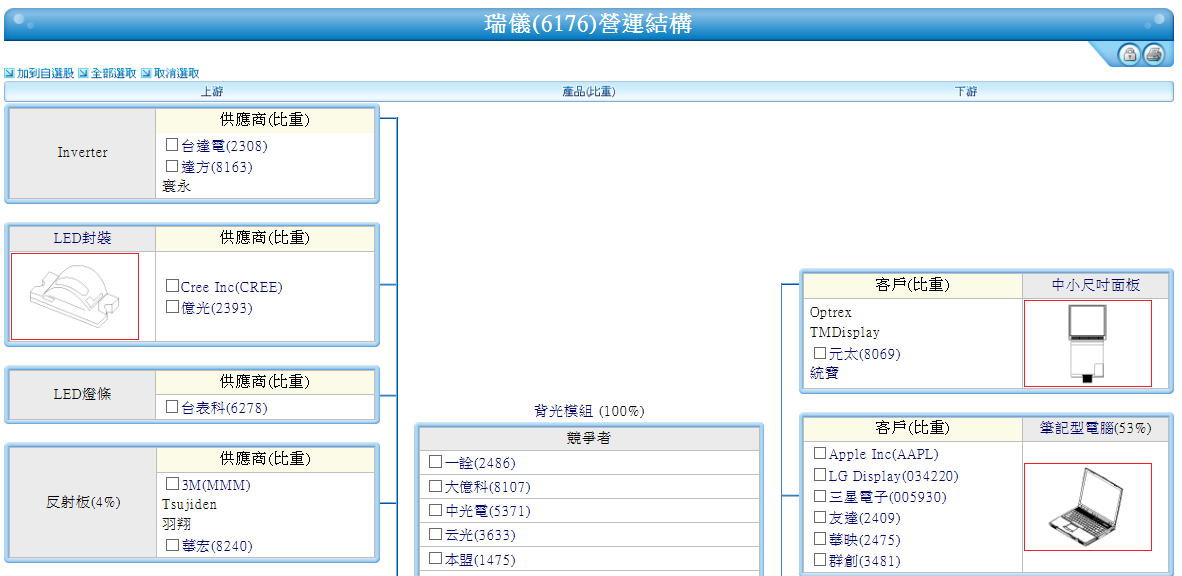Viewport: 1182px width, 576px height.
Task: Check the 台達電(2308) checkbox
Action: point(172,145)
